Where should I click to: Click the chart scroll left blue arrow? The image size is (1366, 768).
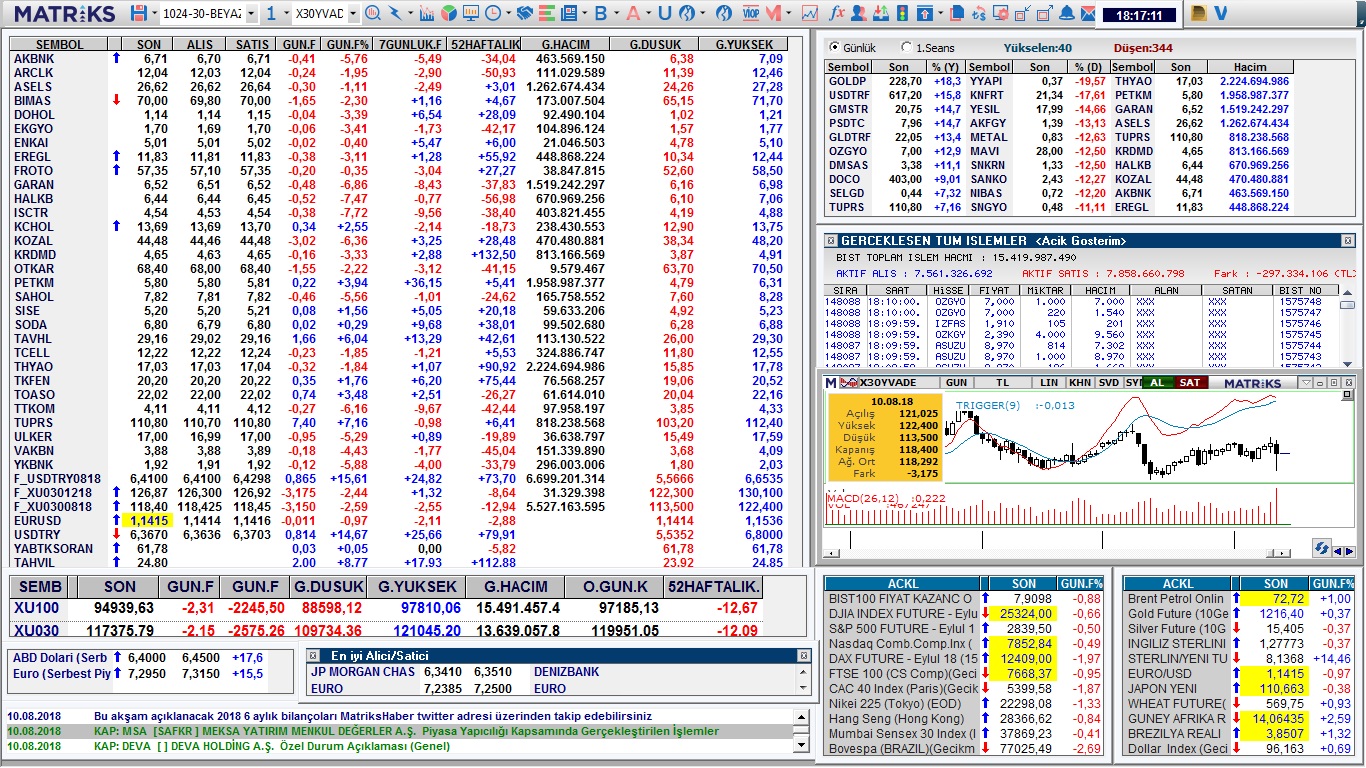click(x=1339, y=552)
